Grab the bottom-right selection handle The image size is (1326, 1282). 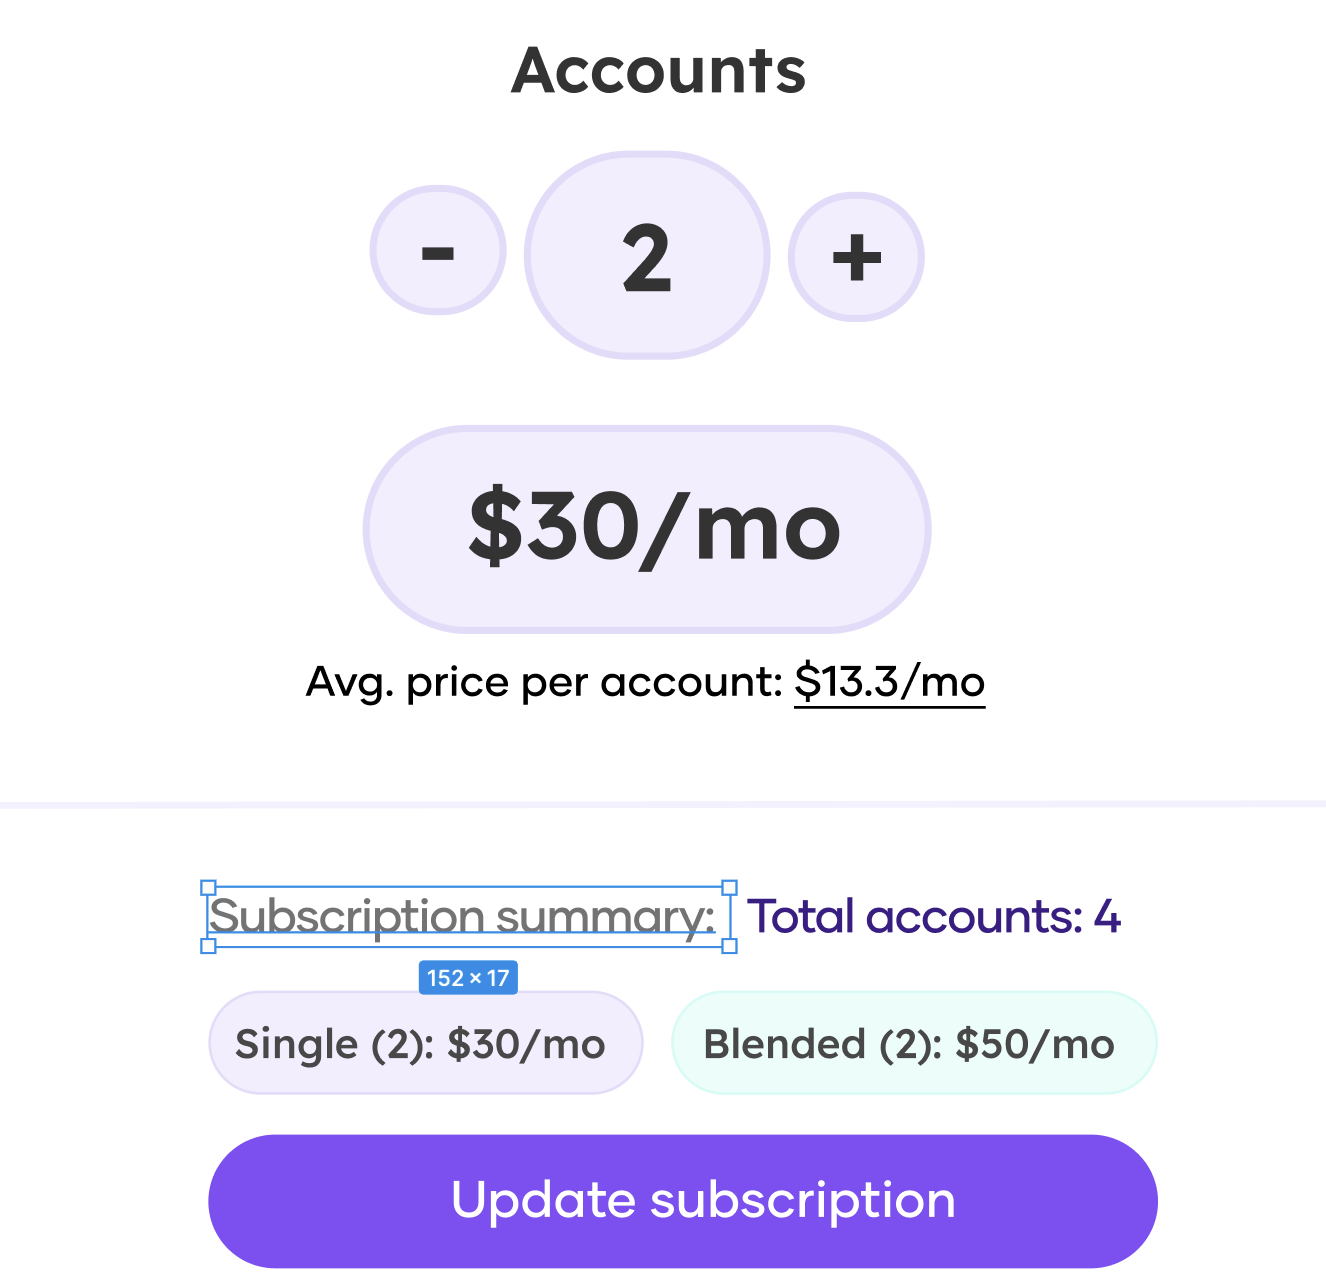click(730, 945)
